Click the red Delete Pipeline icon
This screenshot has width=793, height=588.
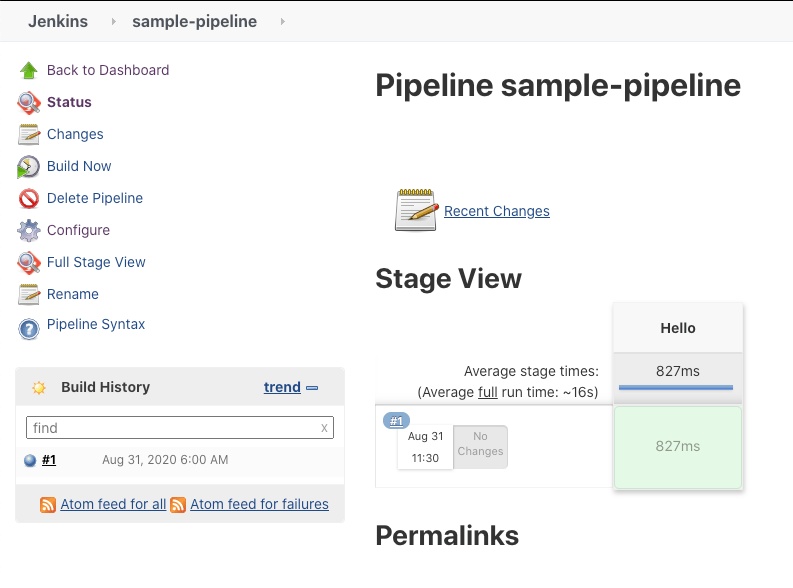(x=29, y=199)
